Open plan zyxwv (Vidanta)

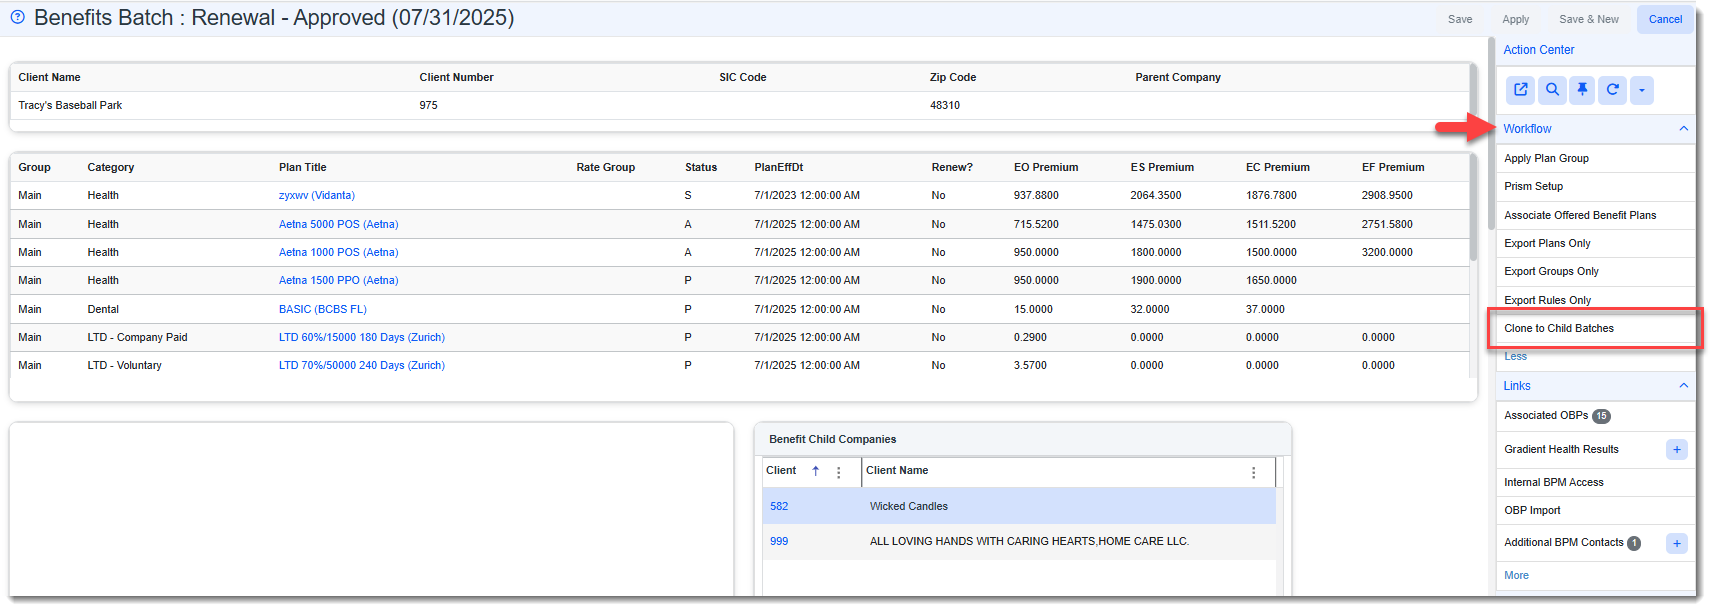pos(316,196)
